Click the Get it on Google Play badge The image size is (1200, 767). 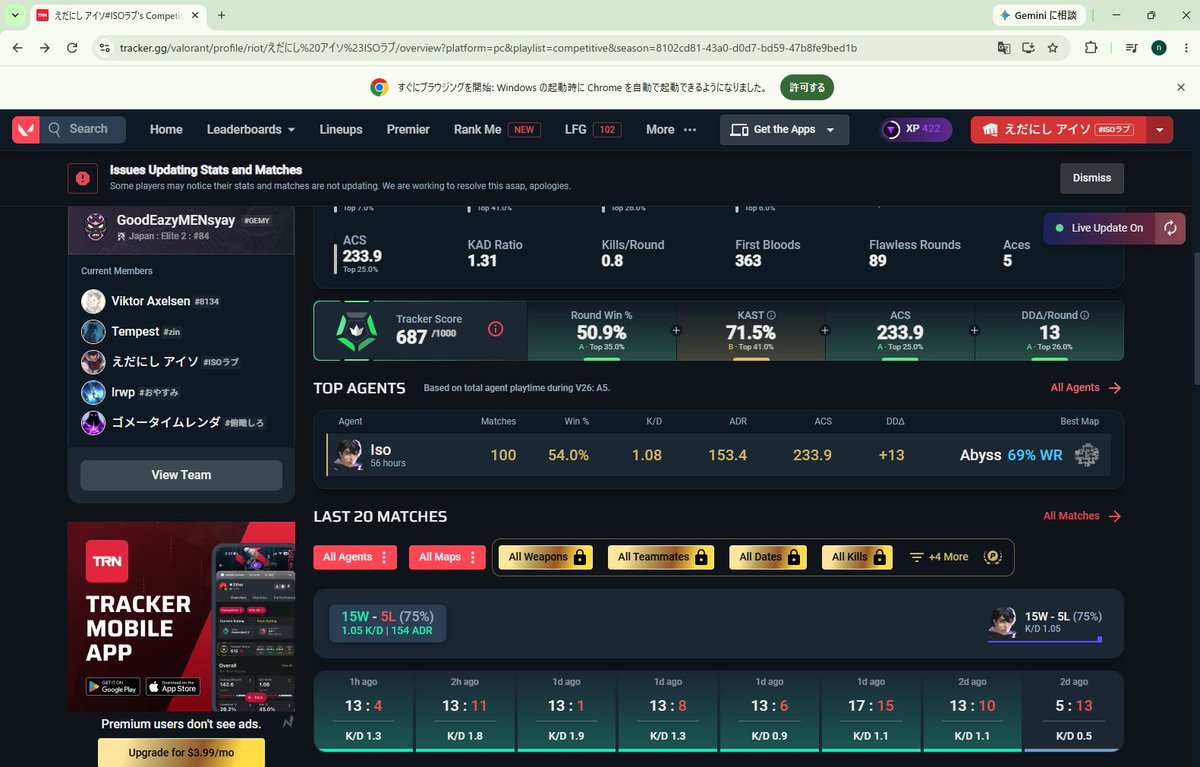tap(112, 687)
